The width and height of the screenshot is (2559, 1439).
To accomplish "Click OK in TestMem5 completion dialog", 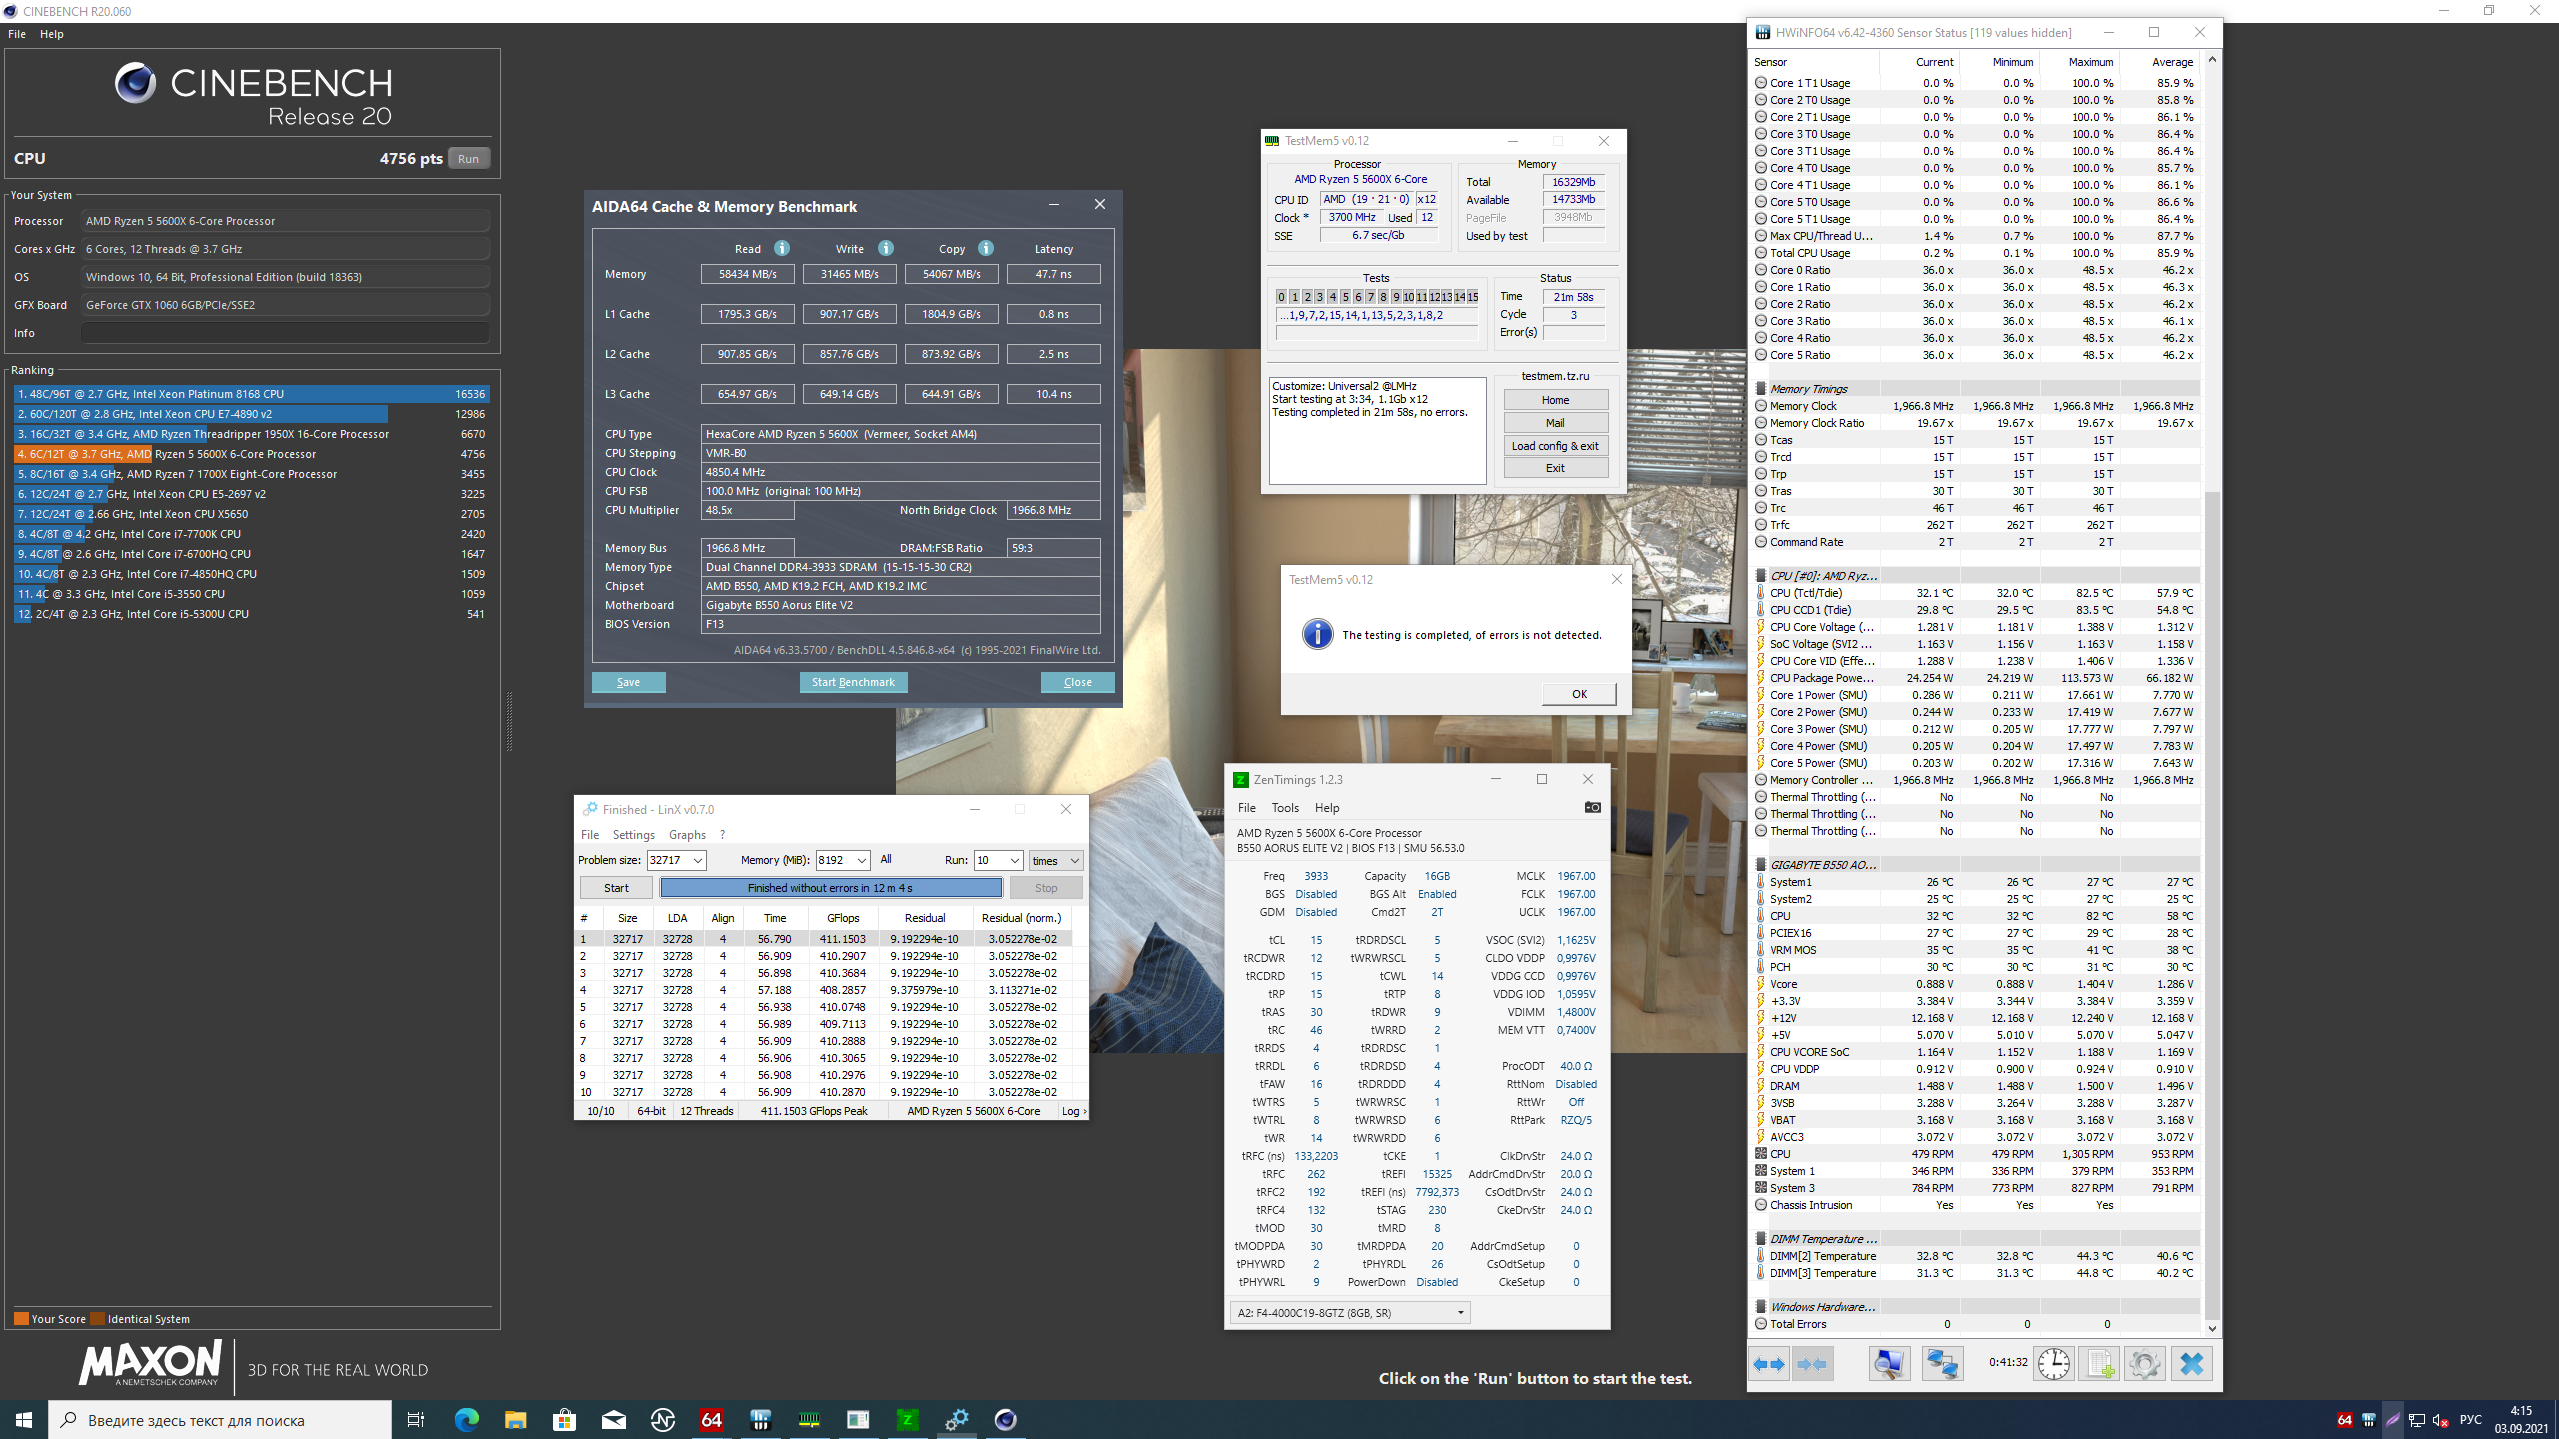I will click(x=1578, y=694).
